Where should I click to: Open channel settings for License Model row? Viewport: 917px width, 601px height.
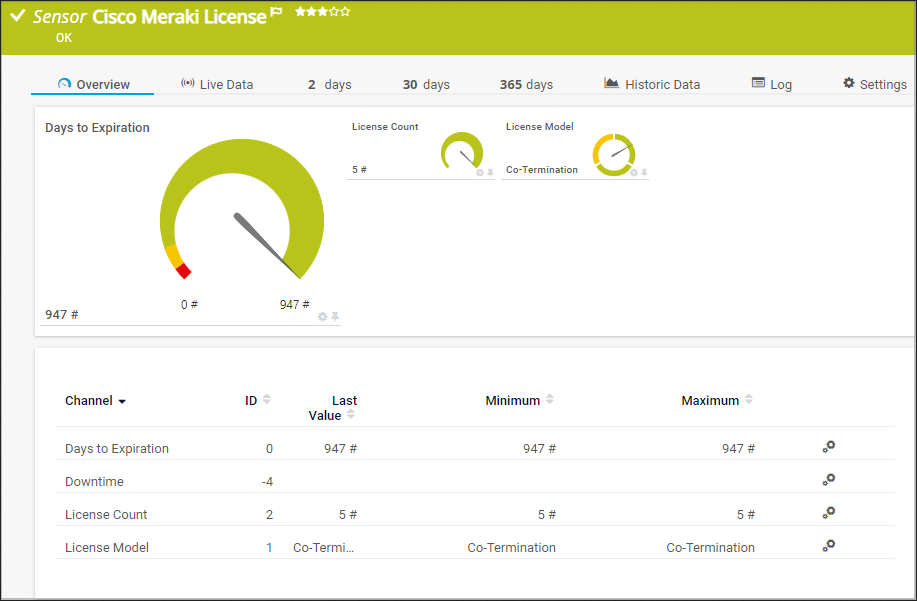pyautogui.click(x=828, y=545)
